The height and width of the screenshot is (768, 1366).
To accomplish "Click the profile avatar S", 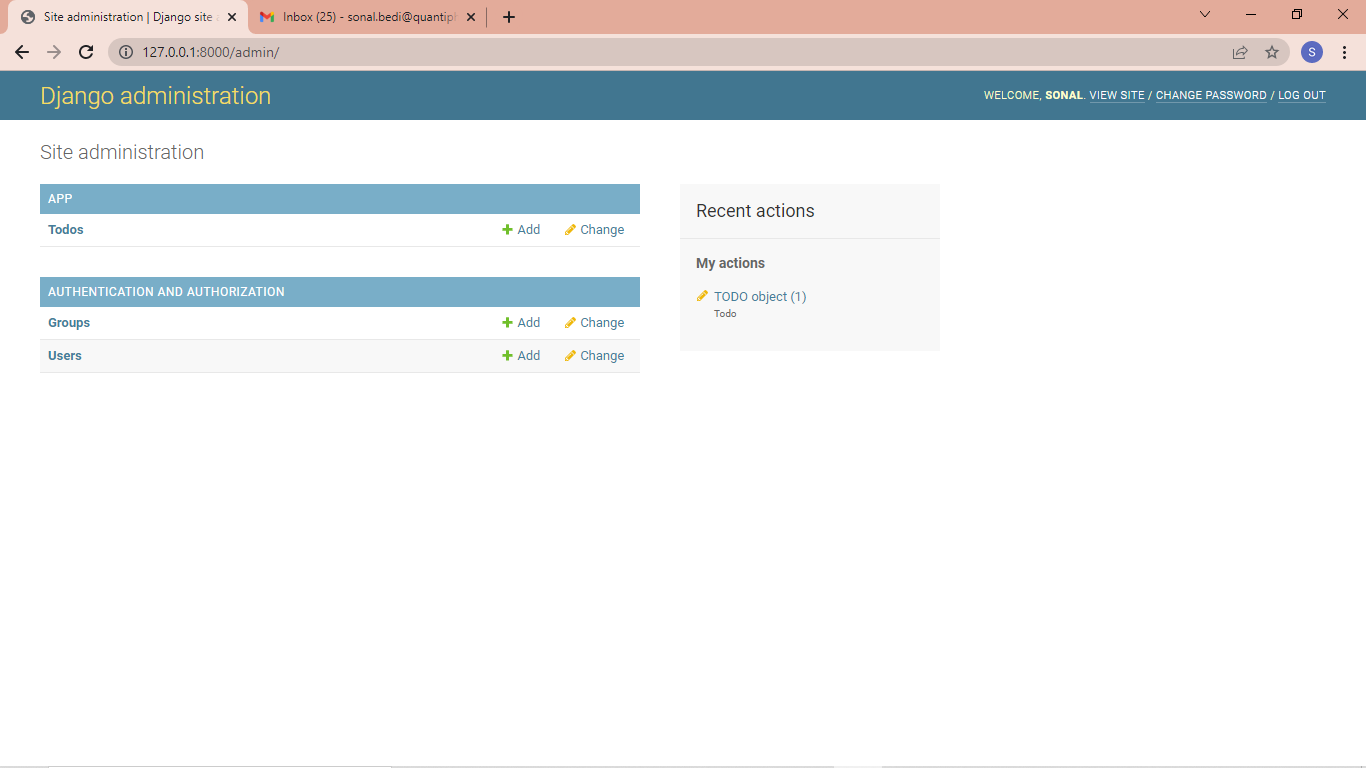I will 1311,51.
